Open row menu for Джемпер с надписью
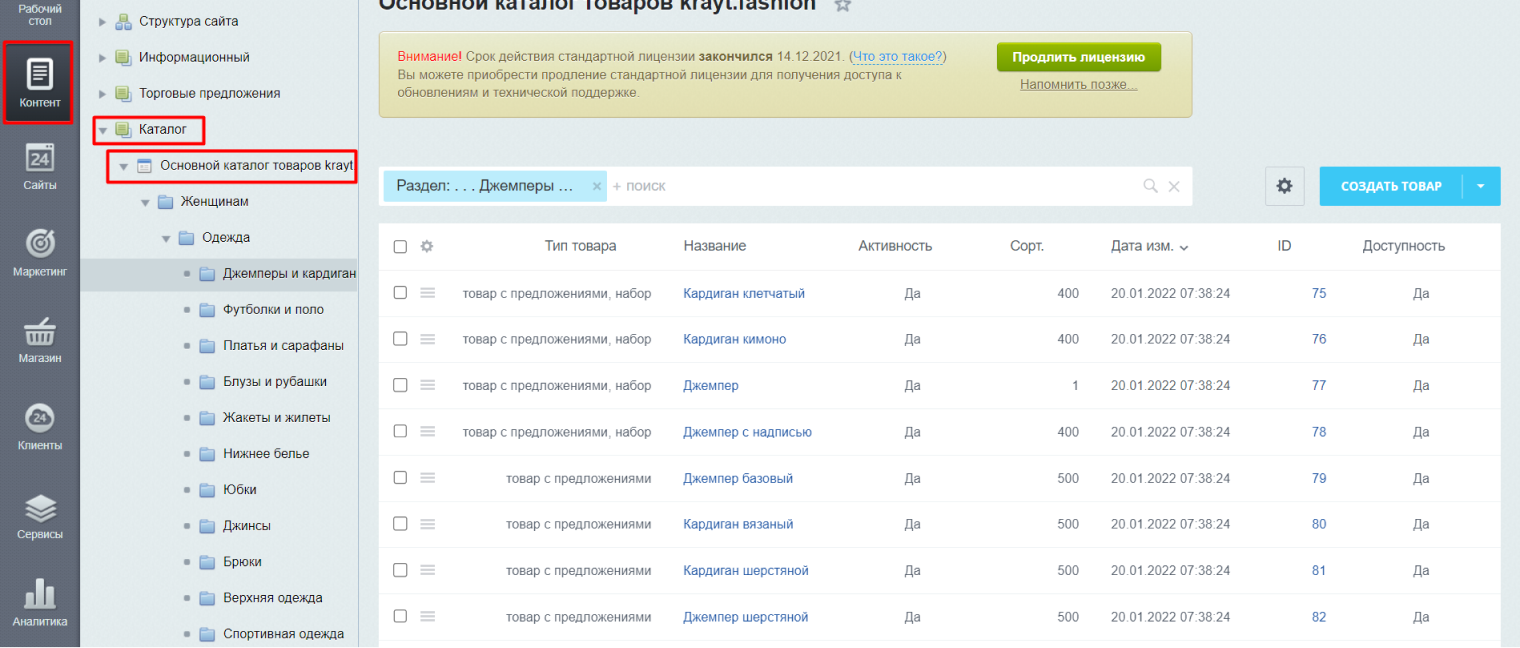The width and height of the screenshot is (1520, 648). click(428, 432)
